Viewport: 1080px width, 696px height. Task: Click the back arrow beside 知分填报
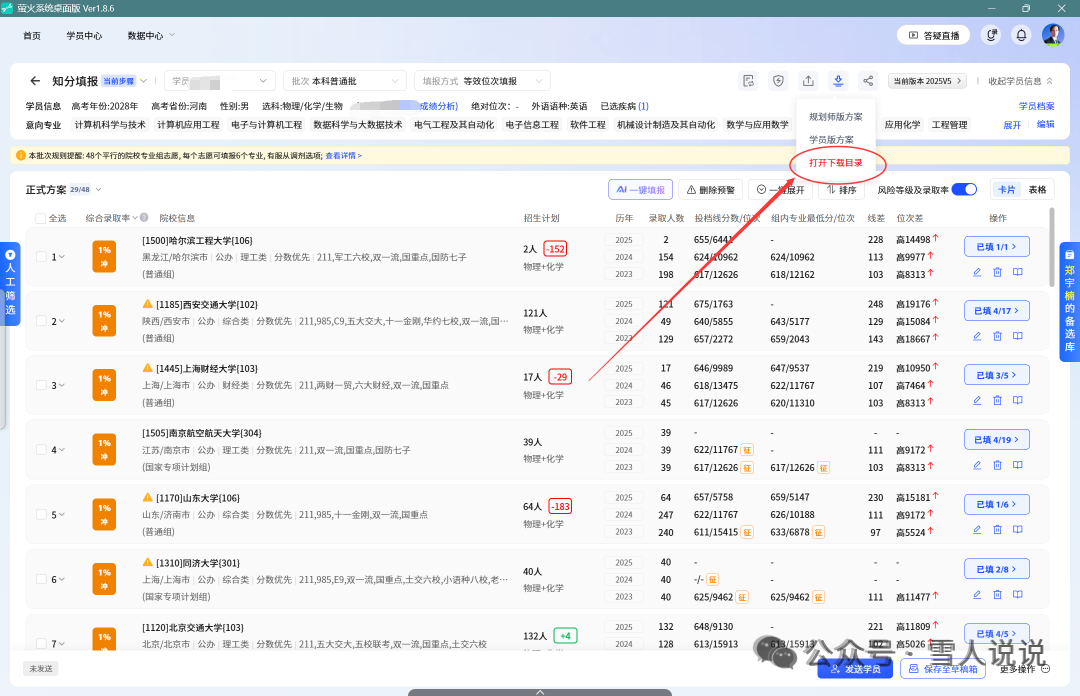pyautogui.click(x=35, y=81)
